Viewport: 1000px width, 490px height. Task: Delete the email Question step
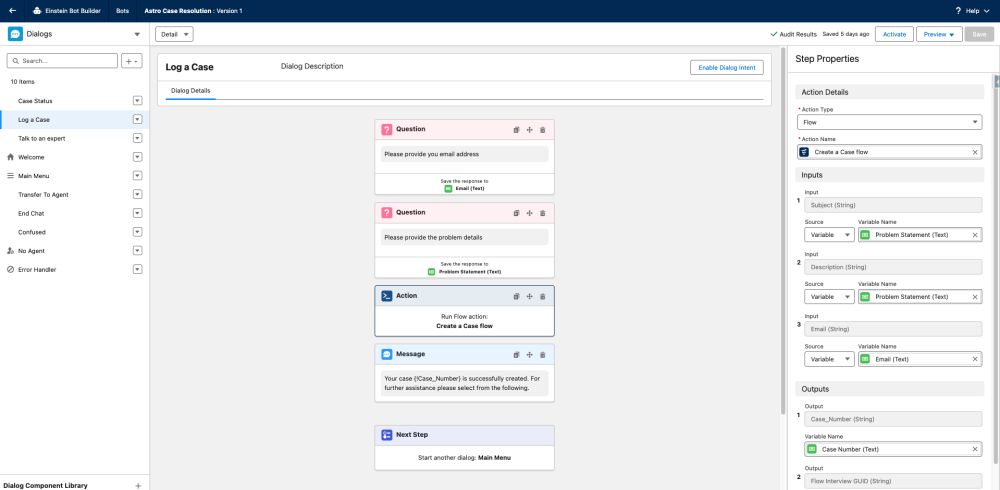pyautogui.click(x=543, y=129)
